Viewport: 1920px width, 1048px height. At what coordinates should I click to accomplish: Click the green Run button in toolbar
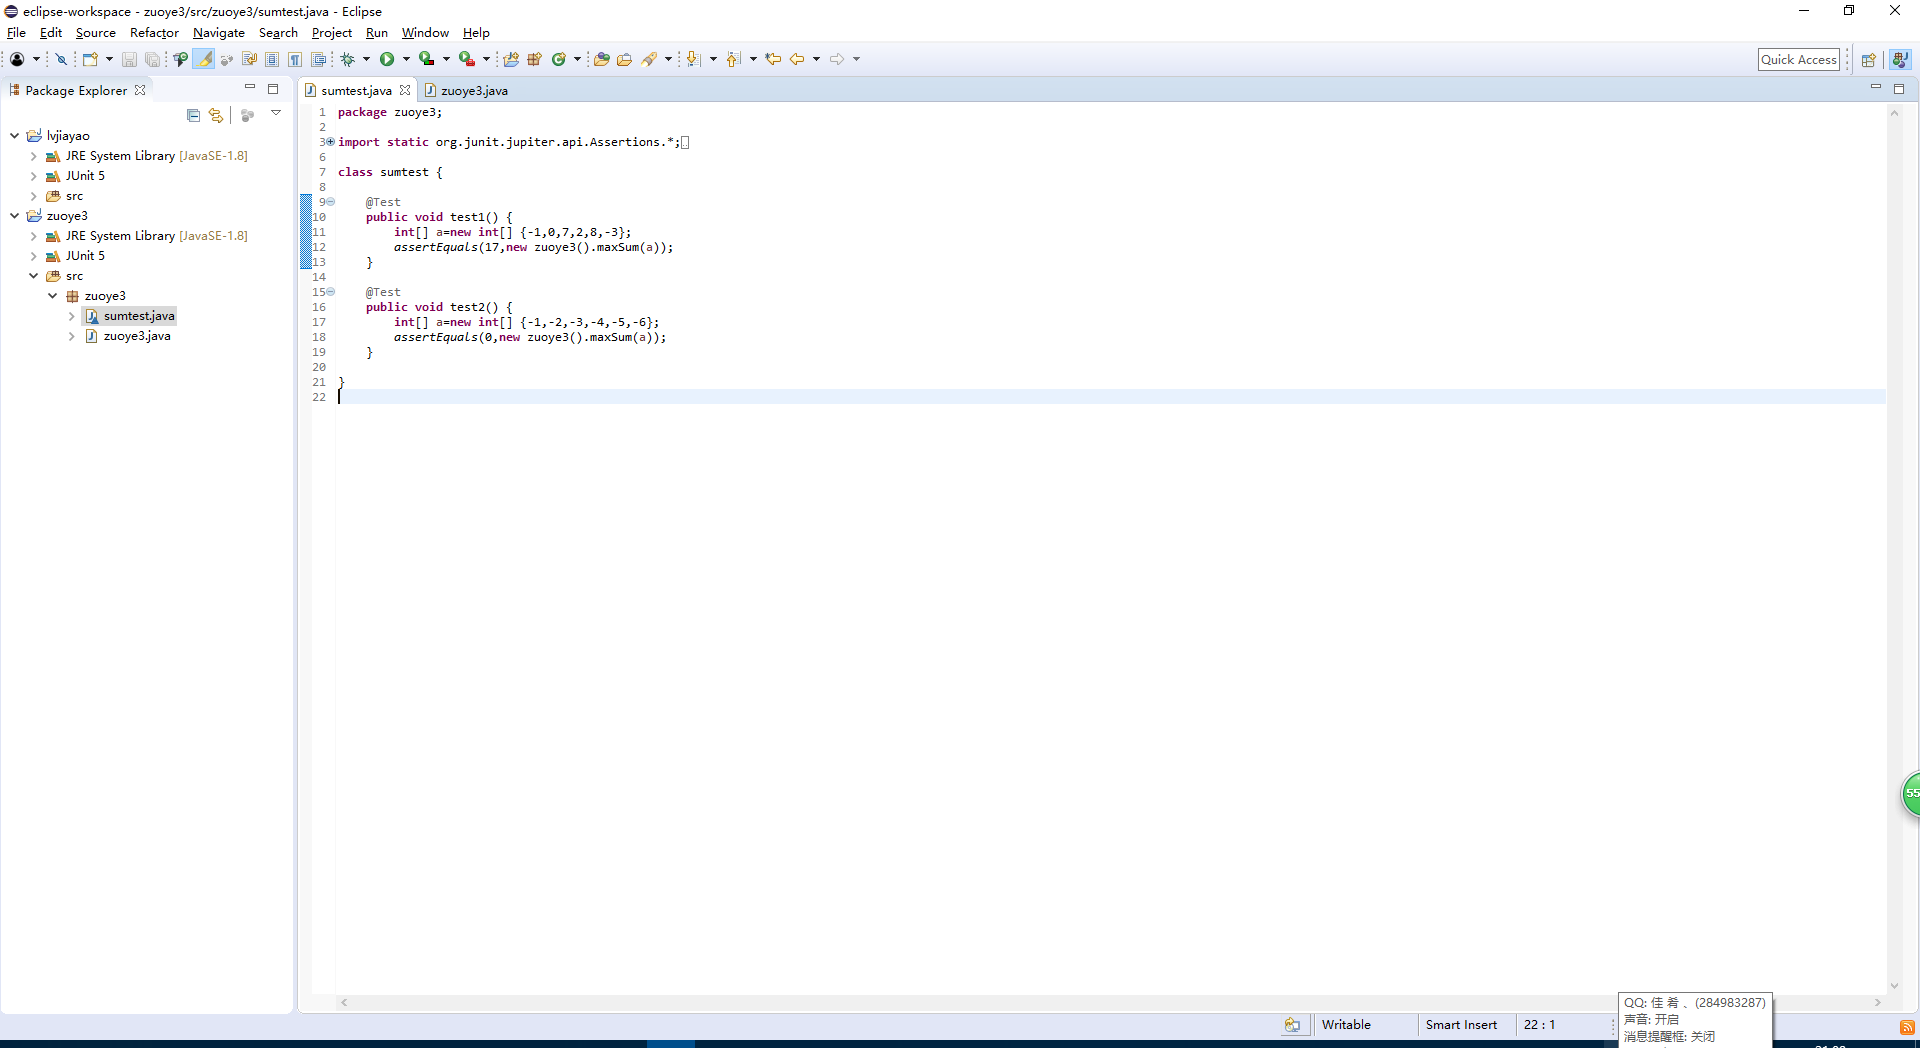tap(387, 60)
